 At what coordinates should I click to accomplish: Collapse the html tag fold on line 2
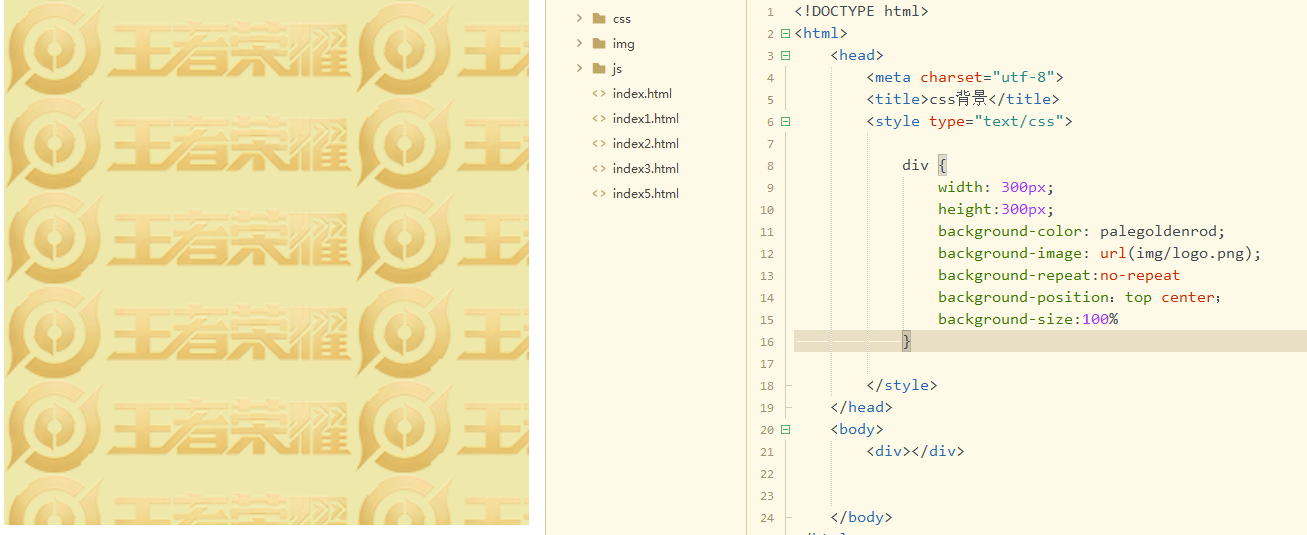point(785,33)
